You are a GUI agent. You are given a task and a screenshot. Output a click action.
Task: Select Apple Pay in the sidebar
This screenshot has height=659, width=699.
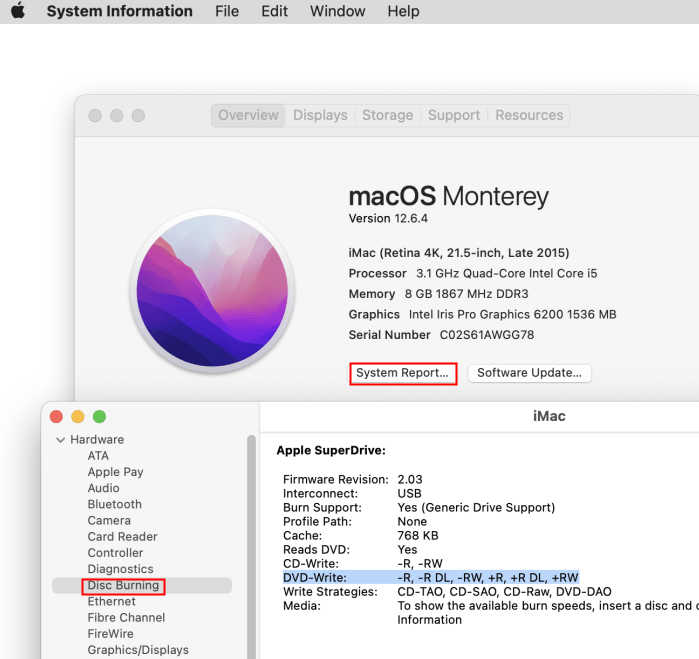click(x=115, y=472)
